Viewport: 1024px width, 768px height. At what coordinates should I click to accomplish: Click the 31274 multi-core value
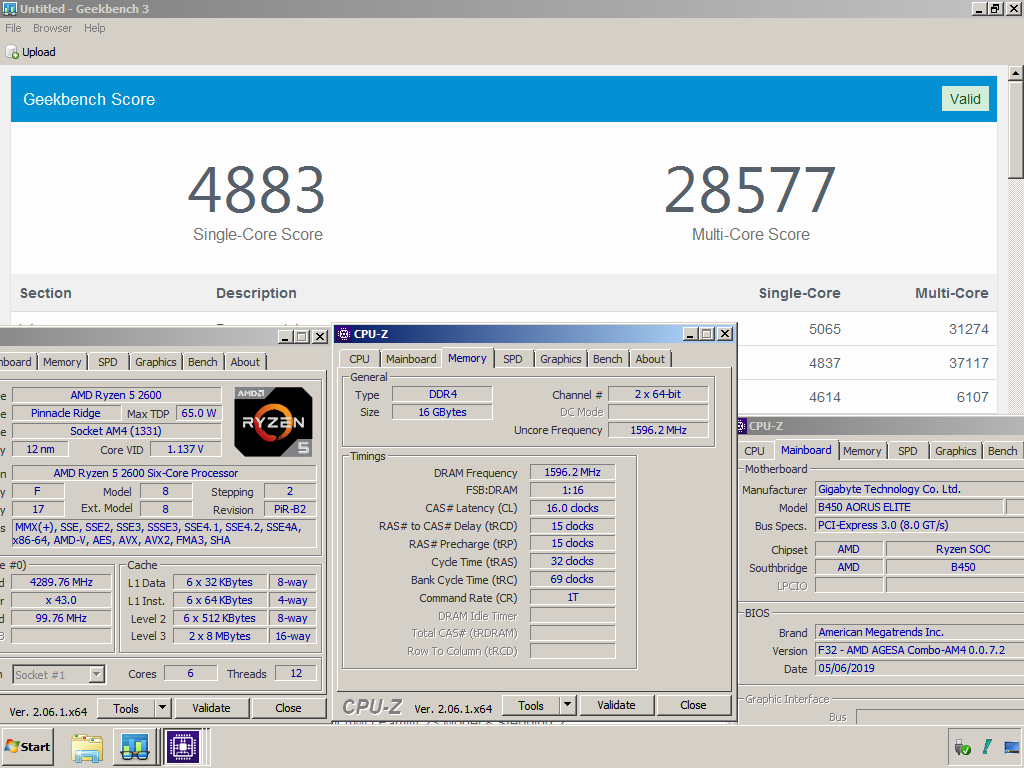tap(968, 329)
